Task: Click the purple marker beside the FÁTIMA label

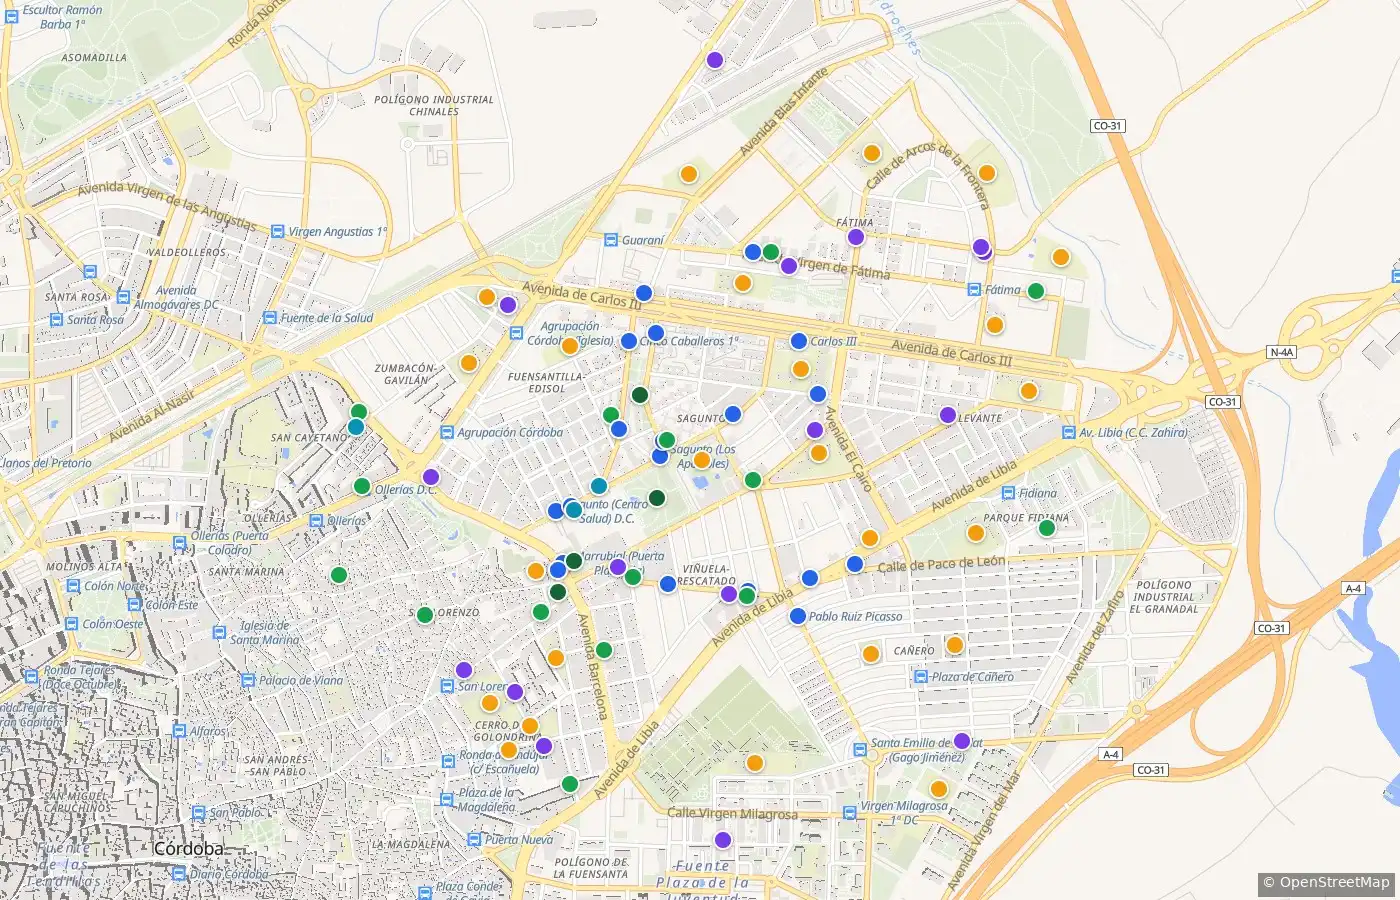Action: 856,237
